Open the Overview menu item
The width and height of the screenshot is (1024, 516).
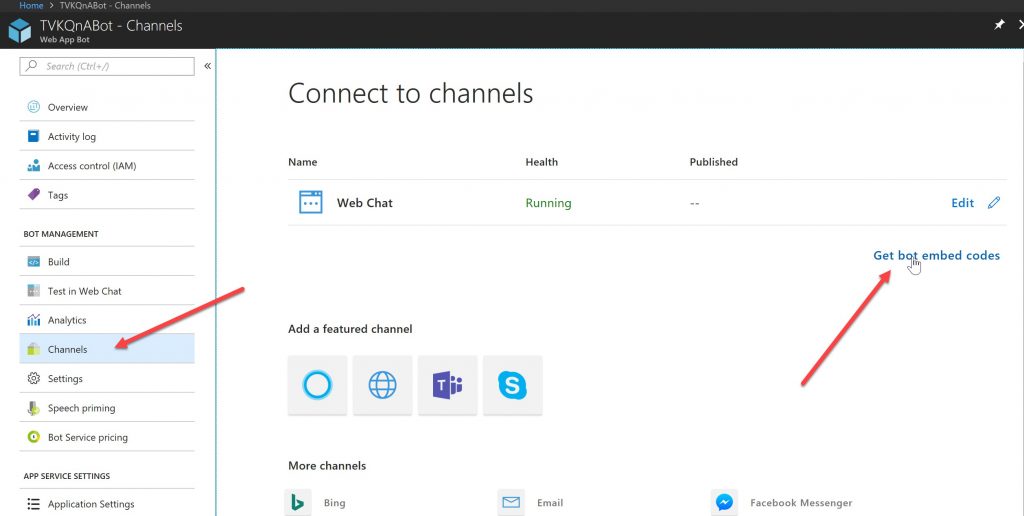tap(67, 107)
